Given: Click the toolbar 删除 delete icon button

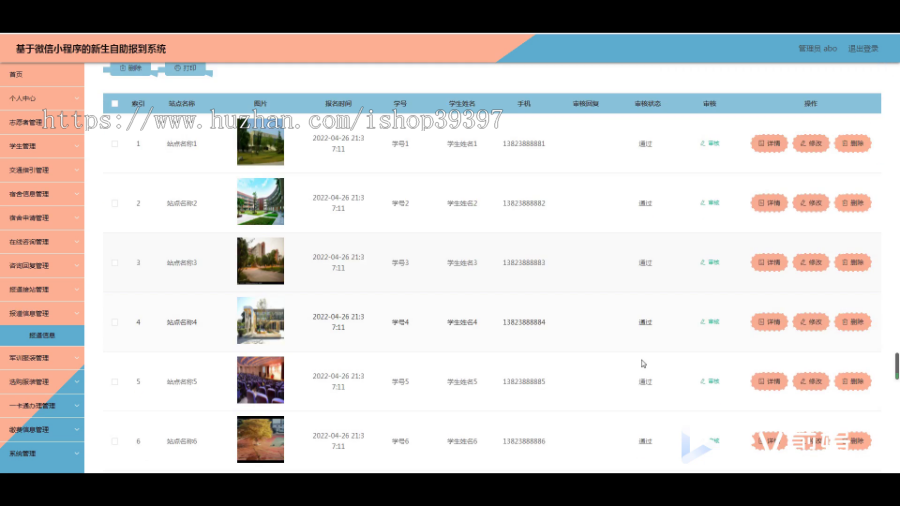Looking at the screenshot, I should click(x=130, y=68).
